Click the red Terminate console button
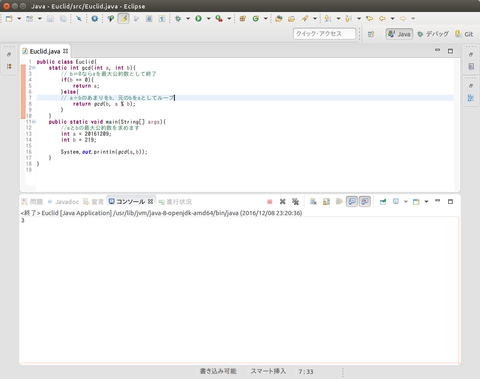Screen dimensions: 480x379 pyautogui.click(x=270, y=201)
